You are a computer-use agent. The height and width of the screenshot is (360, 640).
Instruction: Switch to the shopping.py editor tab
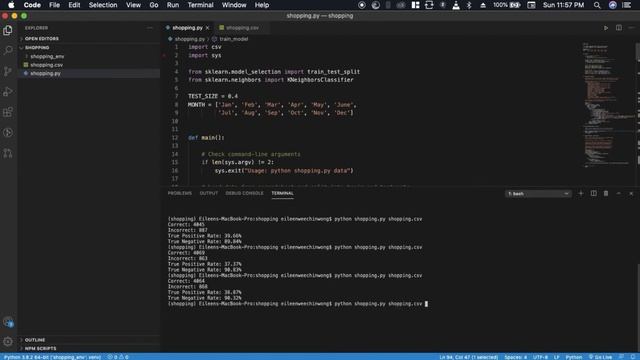[x=187, y=28]
